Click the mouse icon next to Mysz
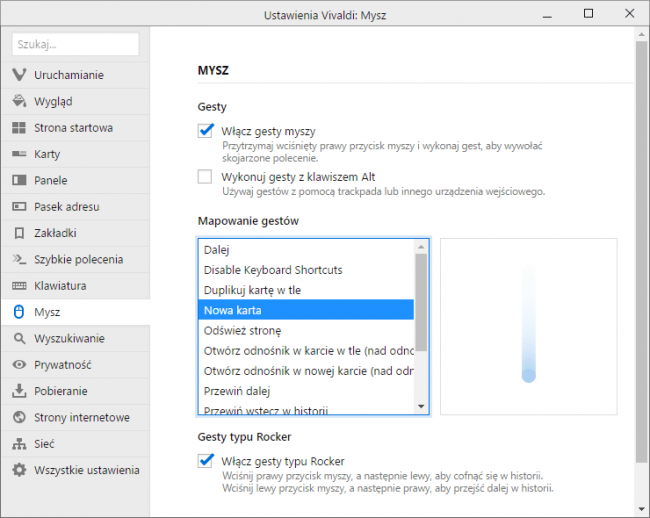This screenshot has height=518, width=650. (19, 312)
